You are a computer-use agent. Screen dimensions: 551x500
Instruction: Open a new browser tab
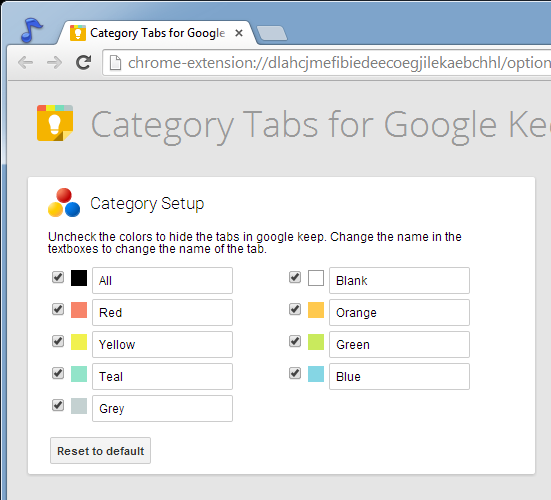click(272, 33)
